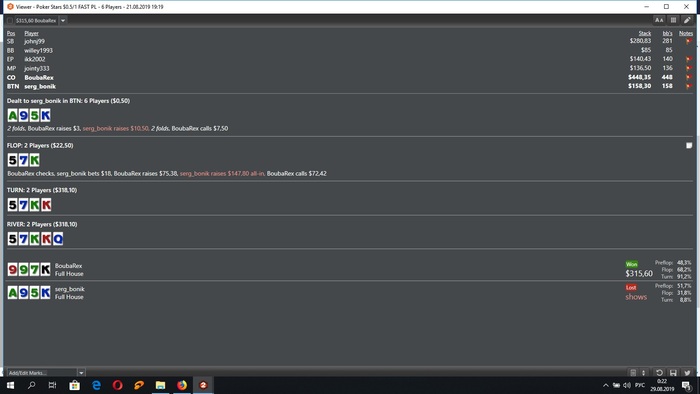Click the $315,60 winnings amount

[639, 274]
